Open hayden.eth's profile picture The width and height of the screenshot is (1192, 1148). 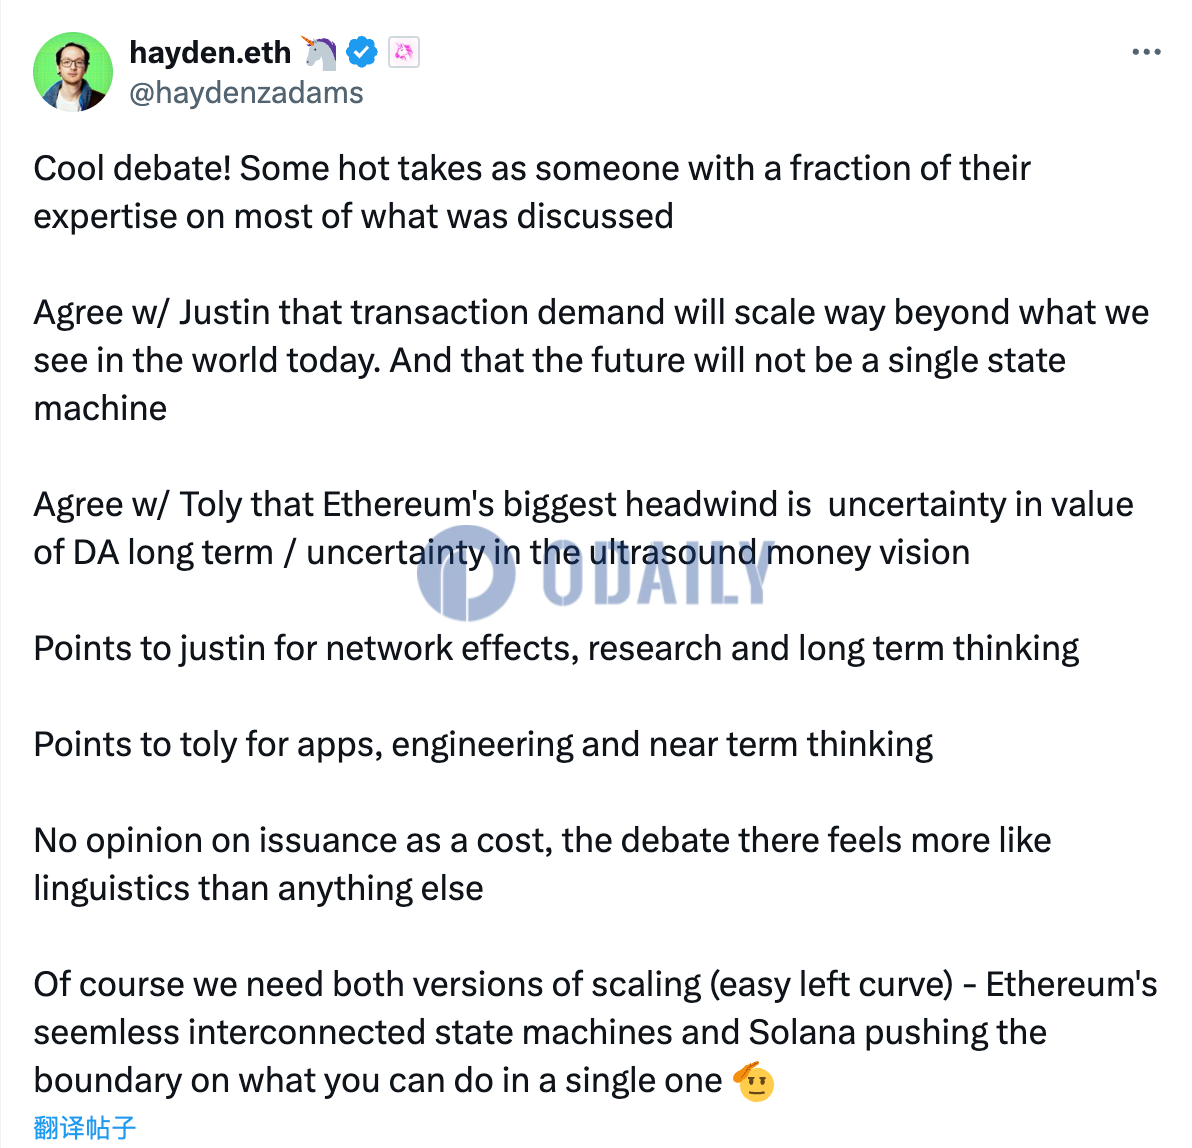(73, 71)
